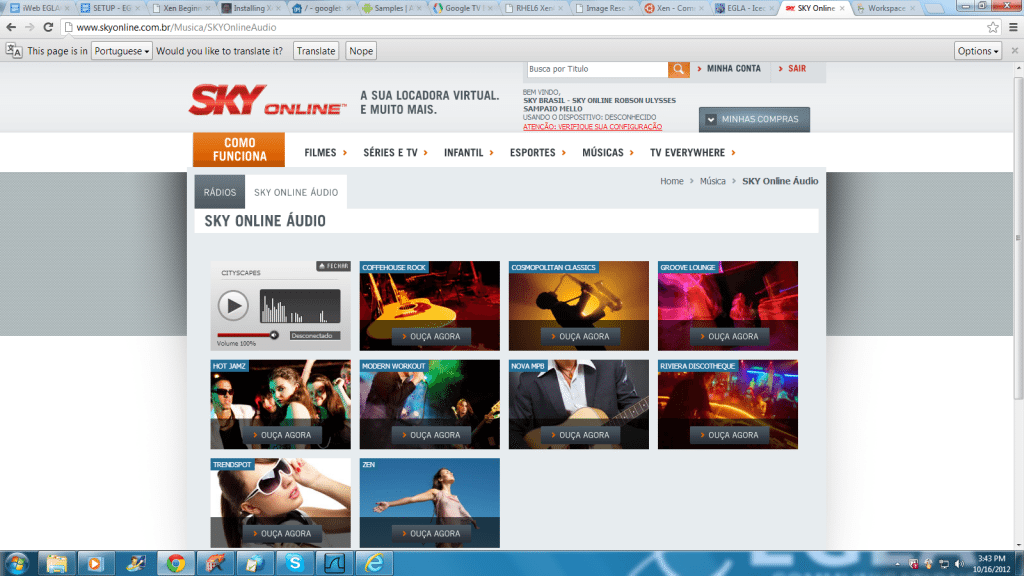Click the Translate button
Viewport: 1024px width, 576px height.
(x=316, y=51)
